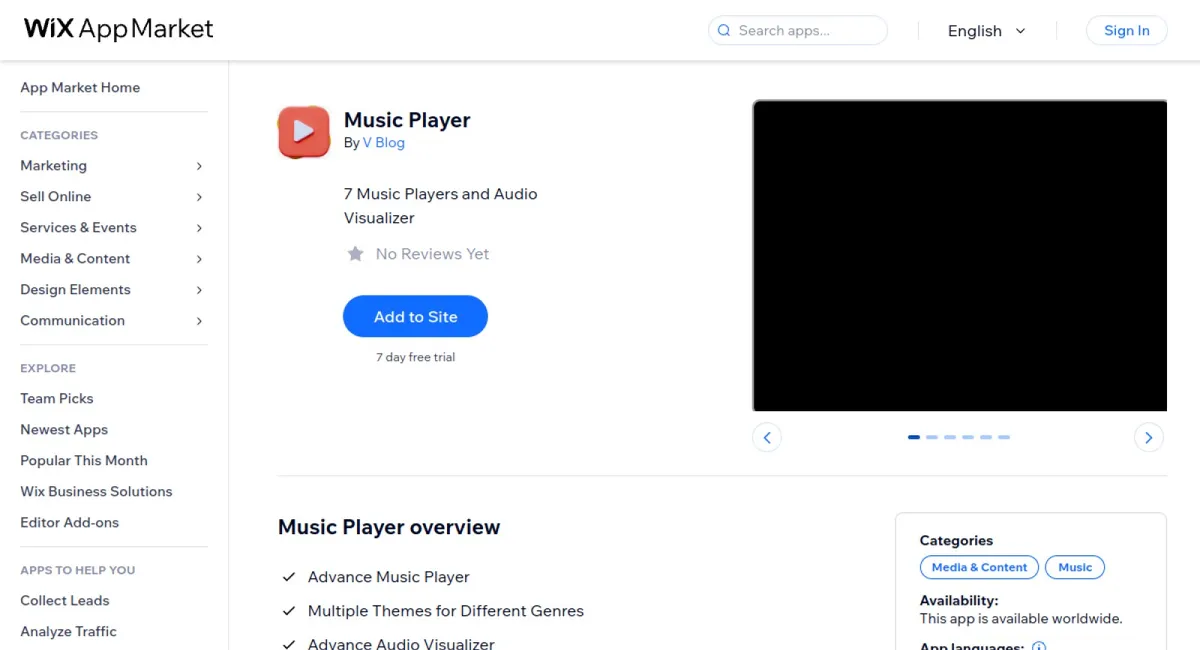This screenshot has width=1200, height=650.
Task: Click the Music Player overview heading
Action: click(389, 527)
